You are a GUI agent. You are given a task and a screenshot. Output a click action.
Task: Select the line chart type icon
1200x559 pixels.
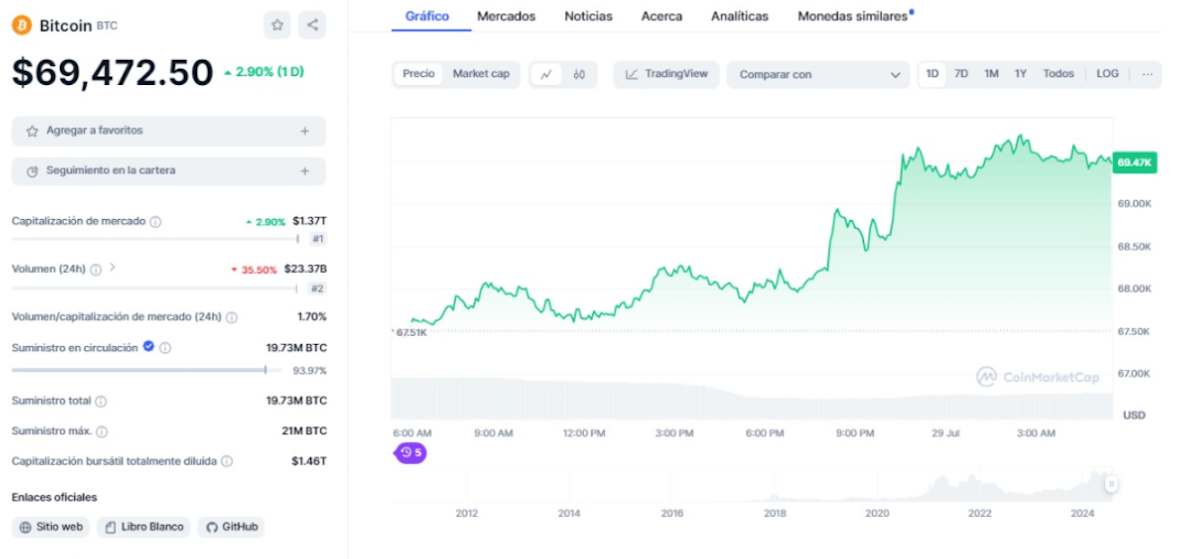(x=546, y=74)
